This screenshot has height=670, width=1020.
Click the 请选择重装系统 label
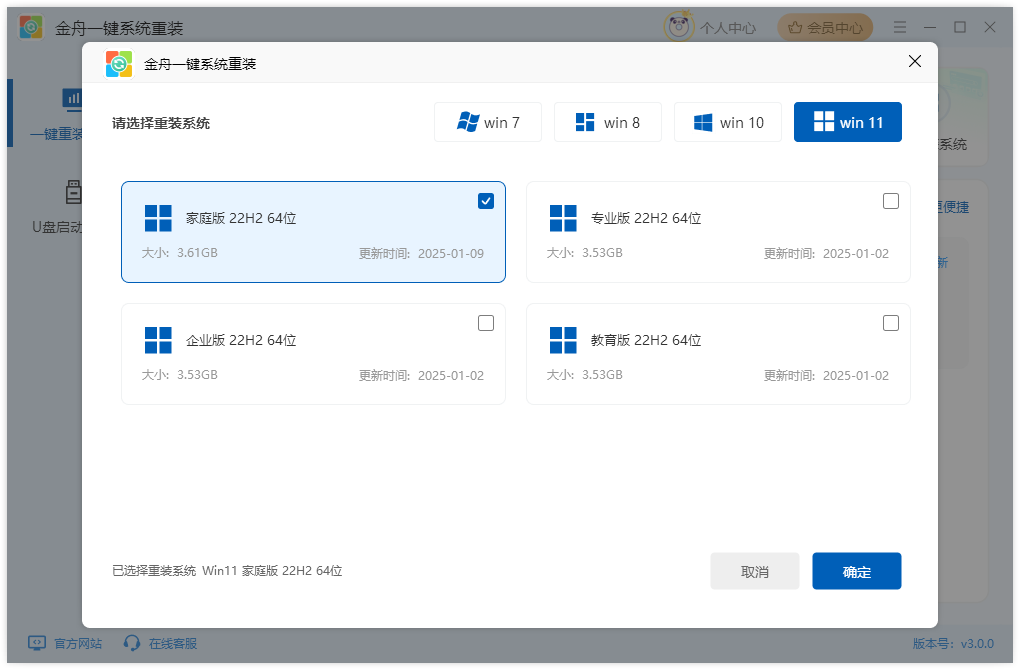click(161, 123)
